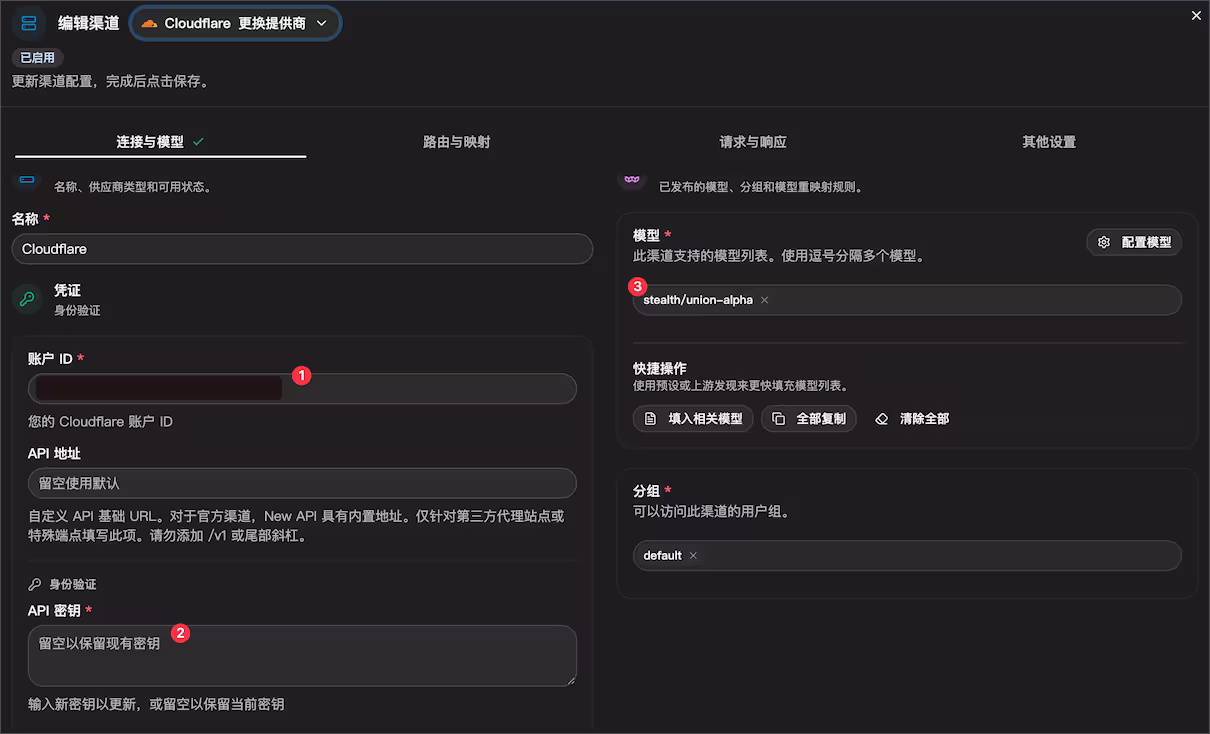Remove the default group tag
1210x734 pixels.
pos(693,556)
